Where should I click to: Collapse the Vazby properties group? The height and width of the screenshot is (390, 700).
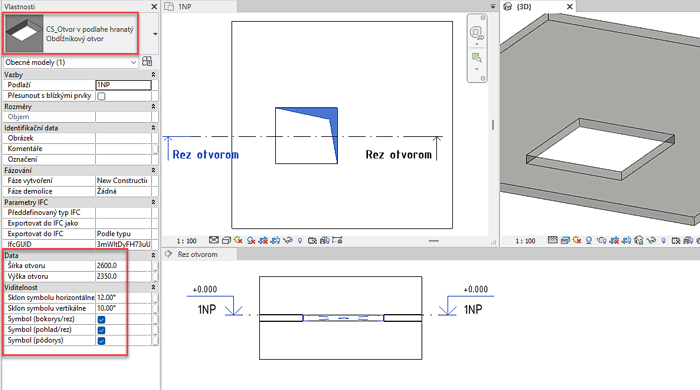[x=153, y=75]
